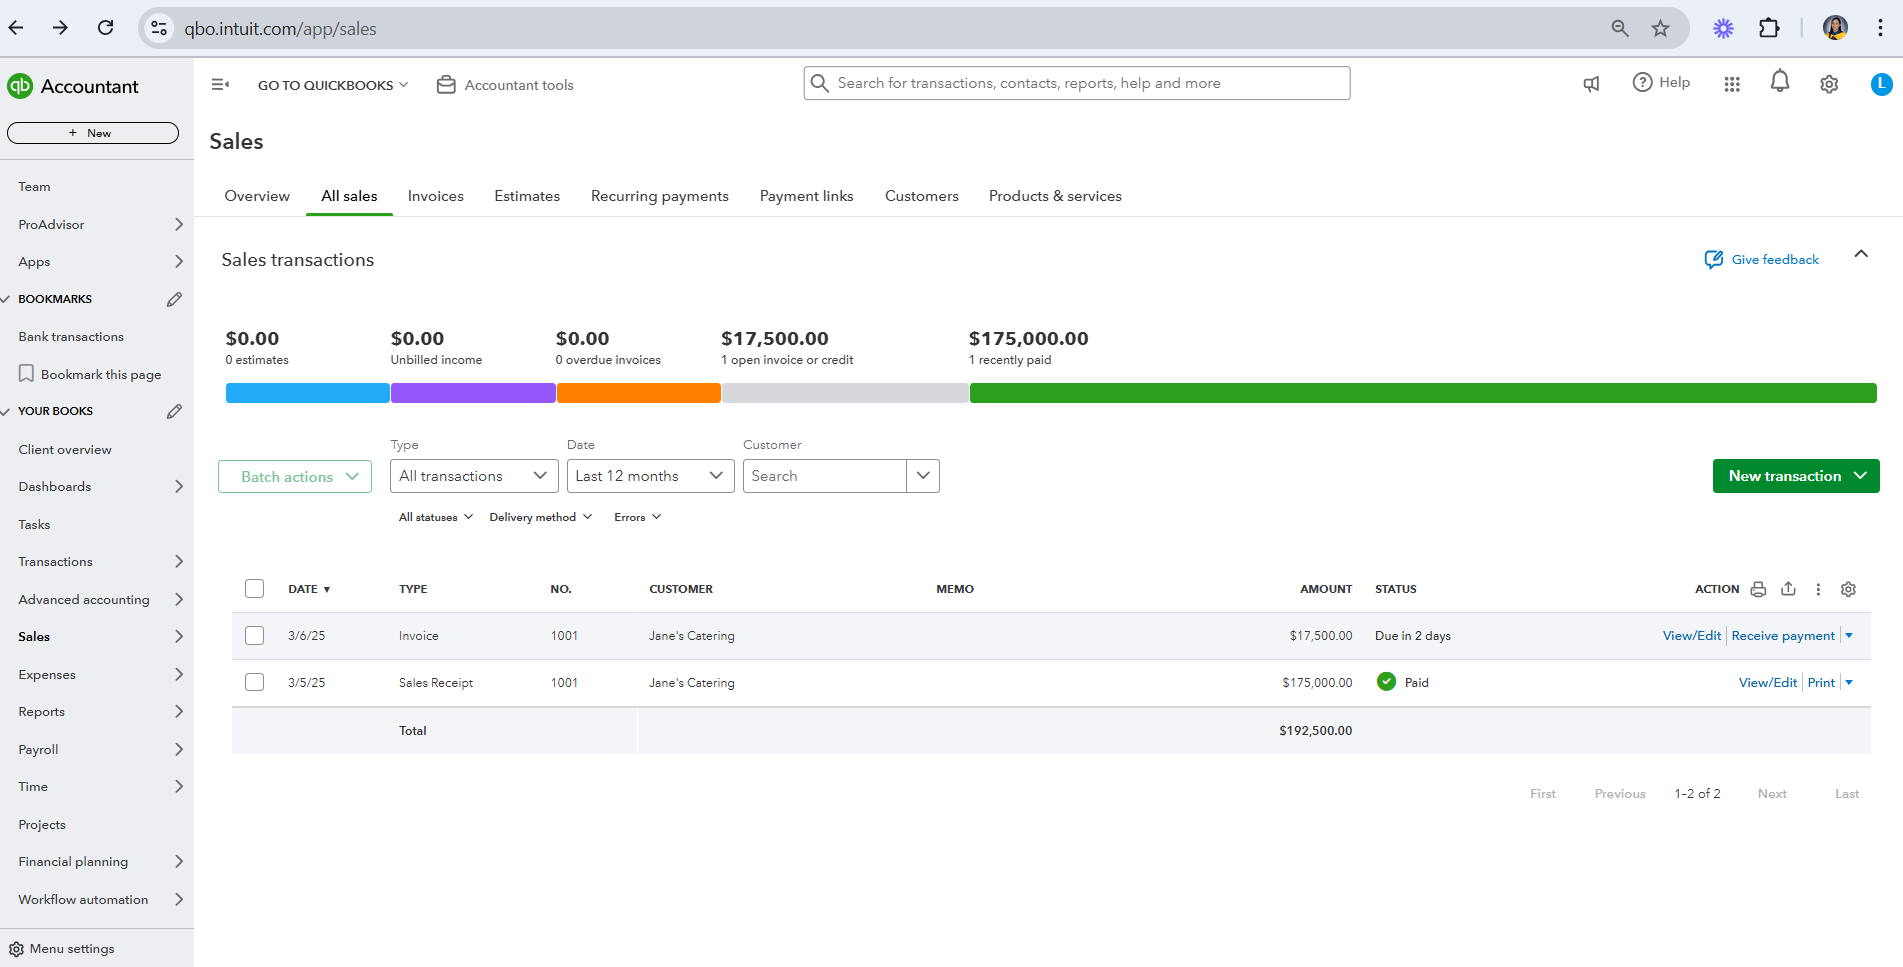The image size is (1903, 967).
Task: Click the Bookmark this page icon
Action: point(27,374)
